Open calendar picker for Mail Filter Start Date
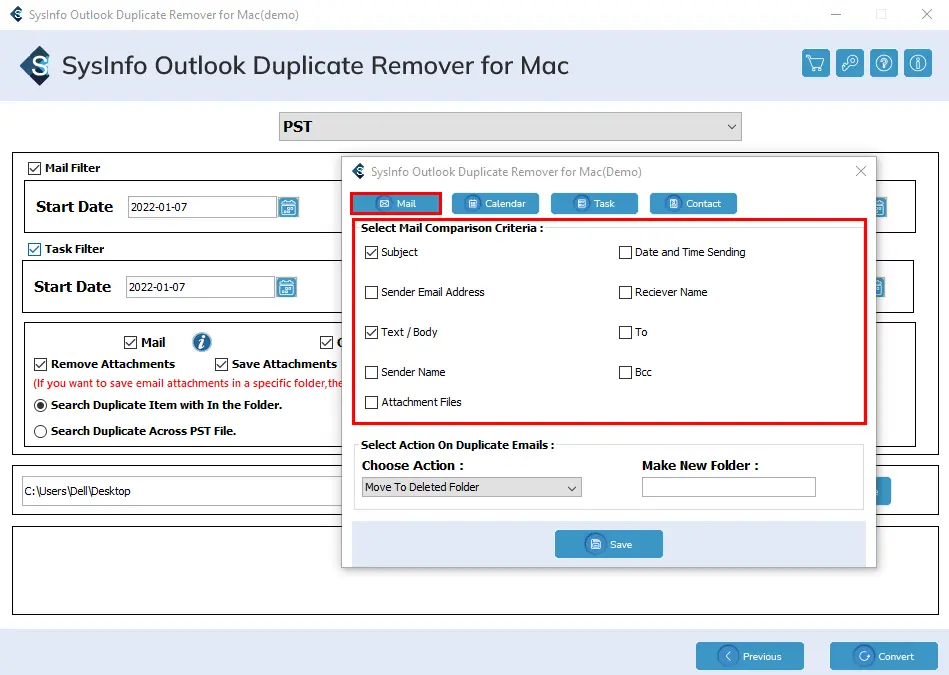This screenshot has width=949, height=675. pos(288,207)
